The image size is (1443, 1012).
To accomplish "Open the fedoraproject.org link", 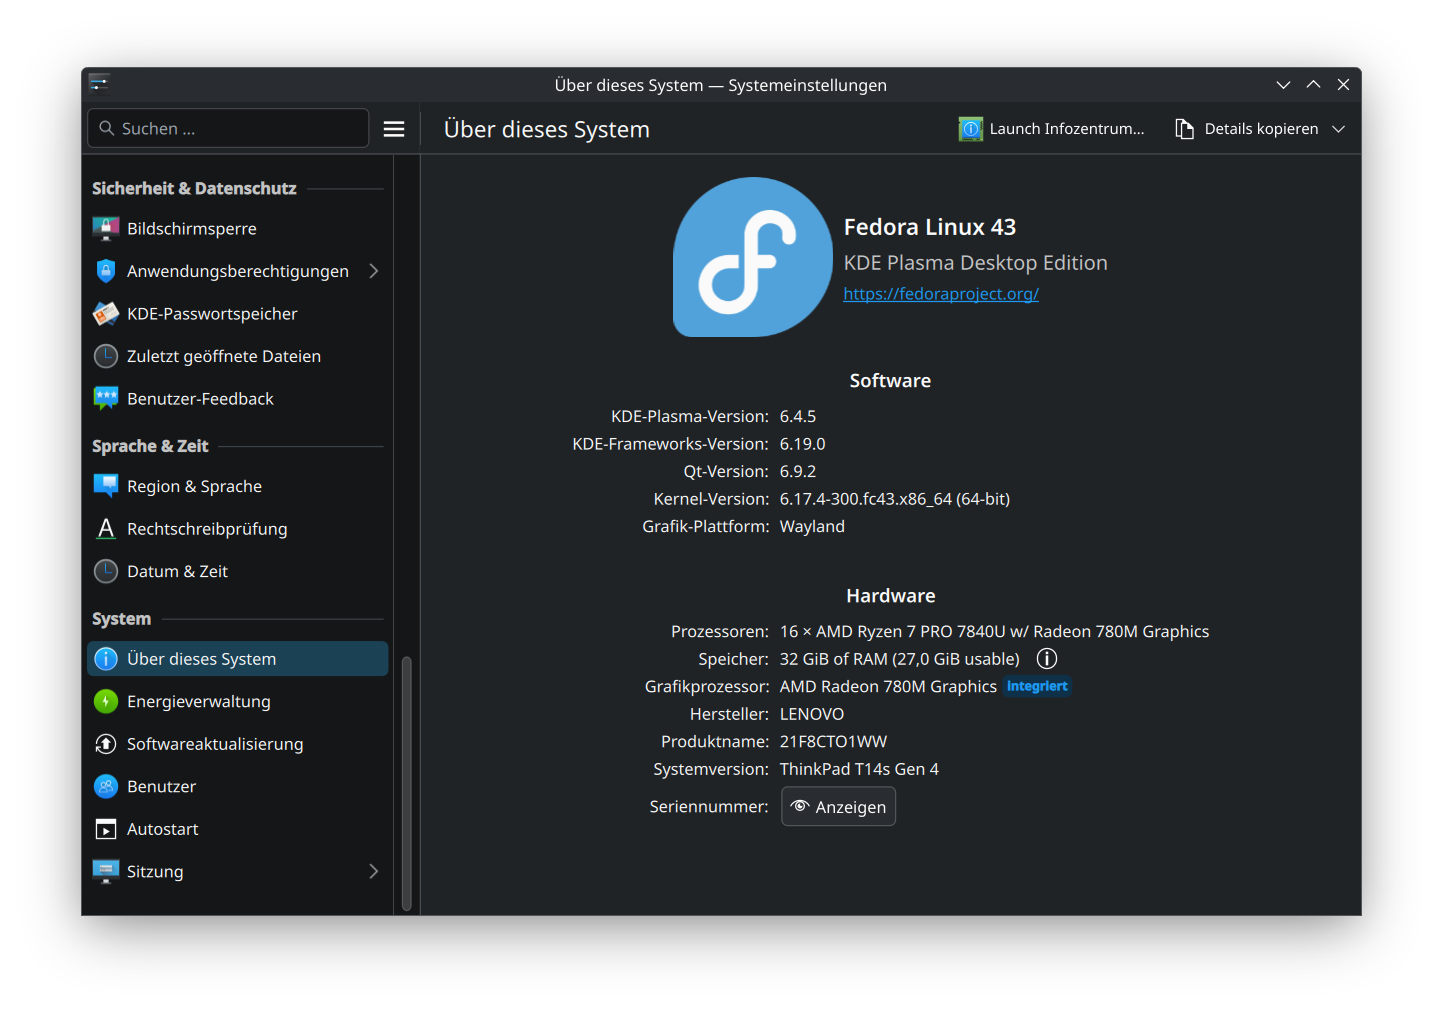I will 940,294.
